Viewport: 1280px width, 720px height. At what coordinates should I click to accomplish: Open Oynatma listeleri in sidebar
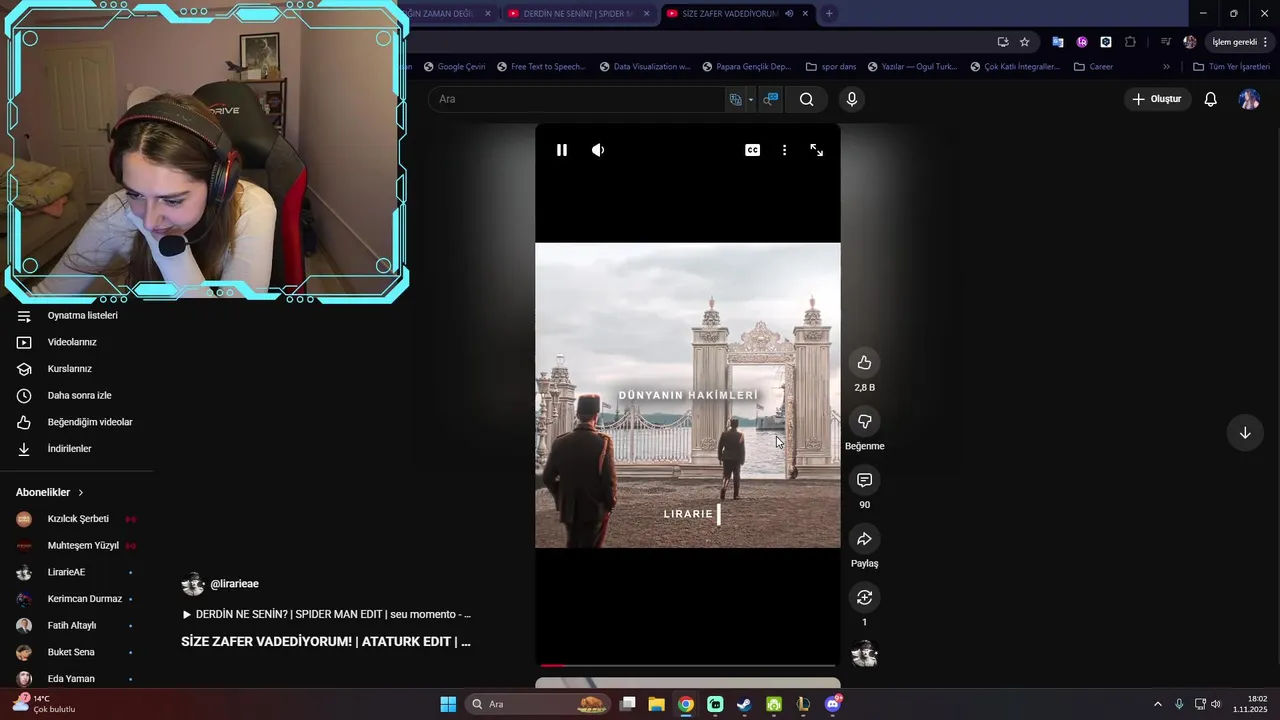77,316
